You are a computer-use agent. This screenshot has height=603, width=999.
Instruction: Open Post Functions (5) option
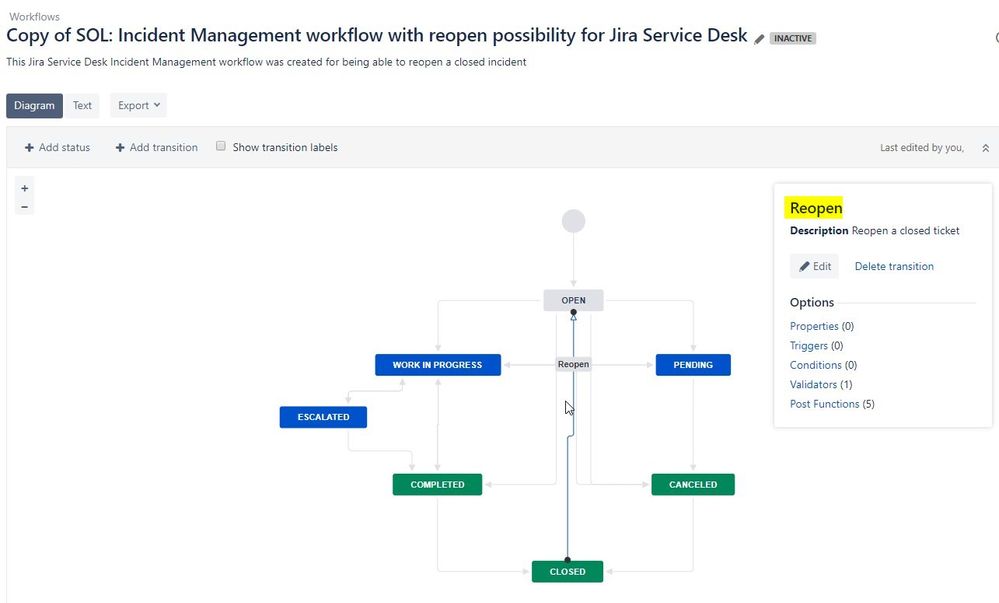click(x=832, y=404)
